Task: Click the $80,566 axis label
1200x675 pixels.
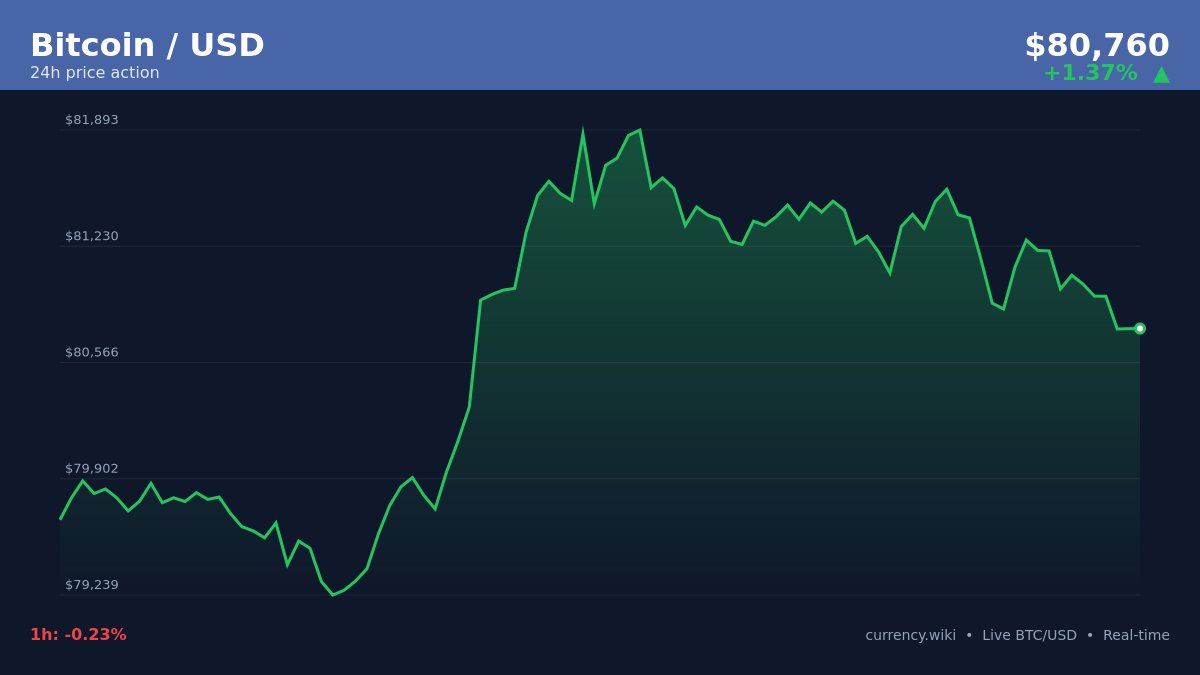Action: coord(92,352)
